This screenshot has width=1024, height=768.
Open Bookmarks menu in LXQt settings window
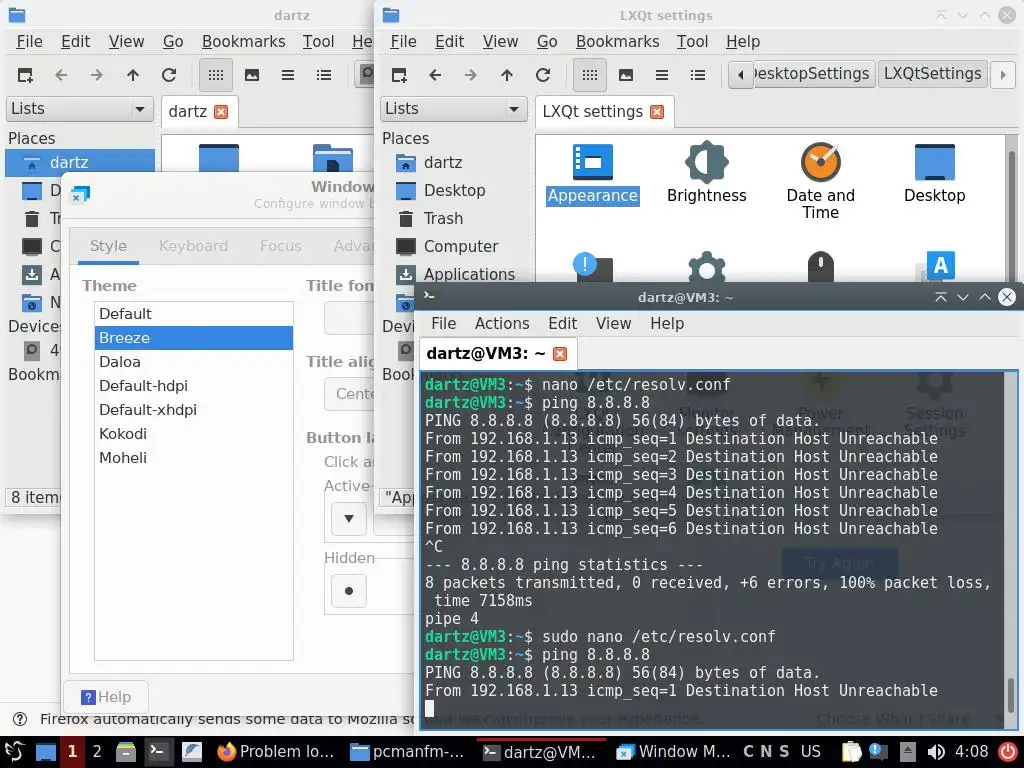pyautogui.click(x=617, y=41)
